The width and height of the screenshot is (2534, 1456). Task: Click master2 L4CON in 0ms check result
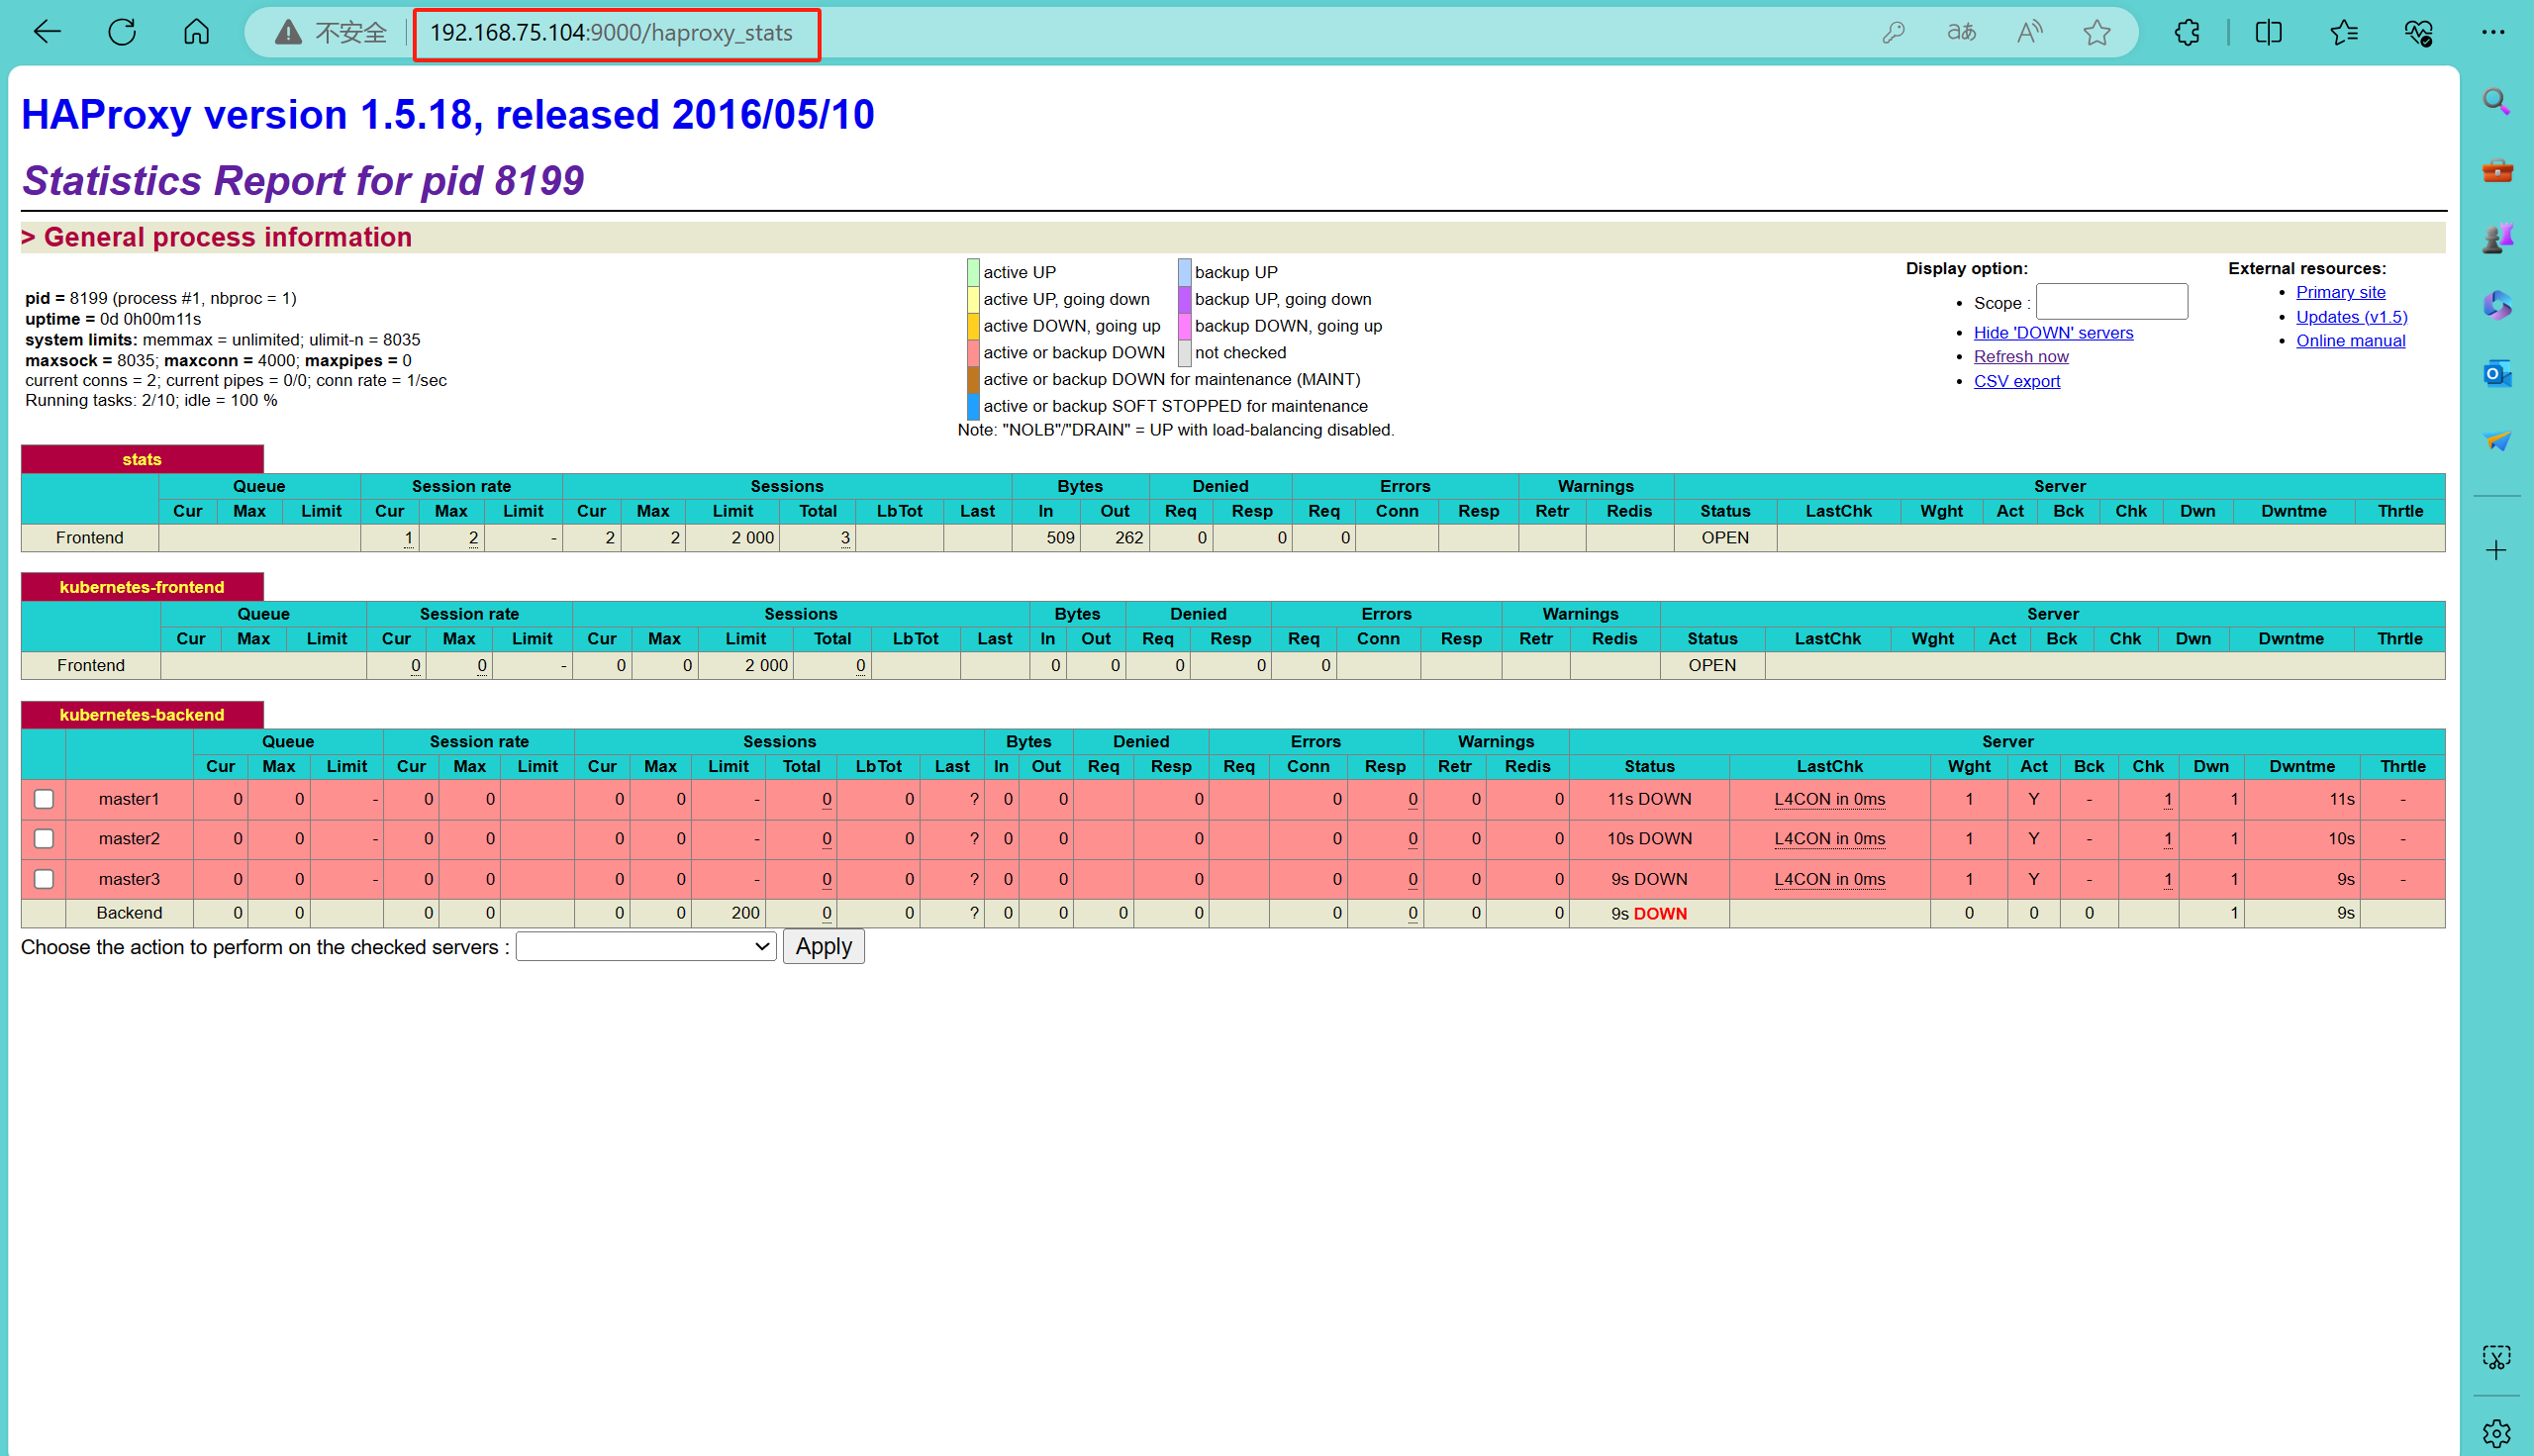click(x=1828, y=839)
